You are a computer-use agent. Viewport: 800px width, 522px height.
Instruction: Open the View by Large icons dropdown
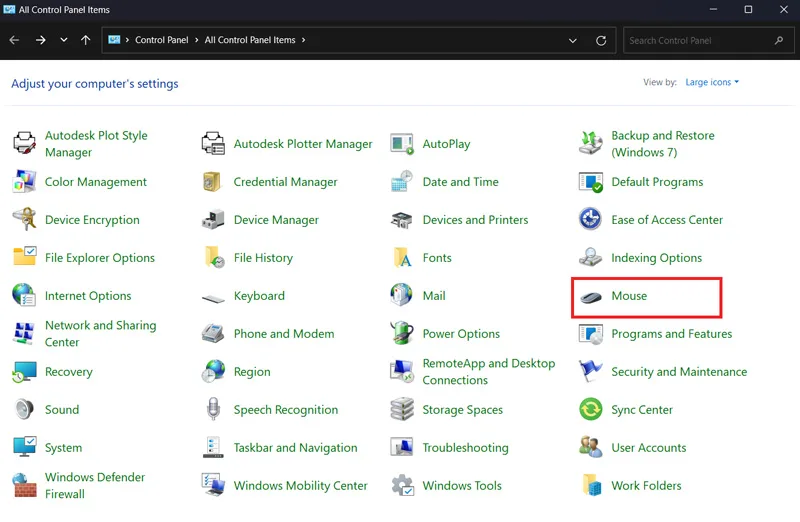712,82
